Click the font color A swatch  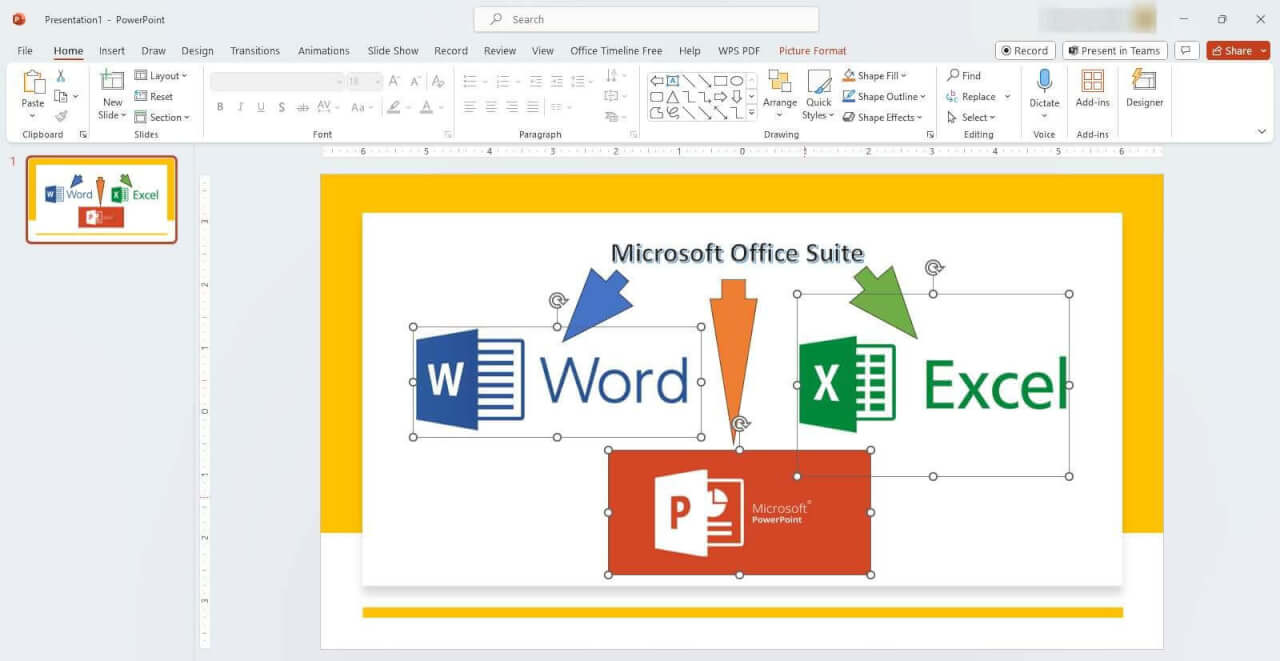(427, 107)
